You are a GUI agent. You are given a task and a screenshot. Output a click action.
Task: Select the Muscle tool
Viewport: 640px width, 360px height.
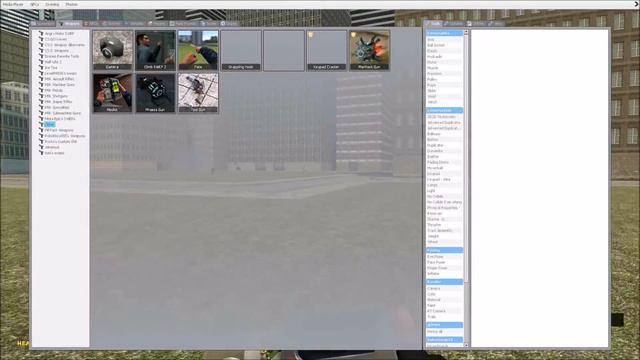point(444,68)
